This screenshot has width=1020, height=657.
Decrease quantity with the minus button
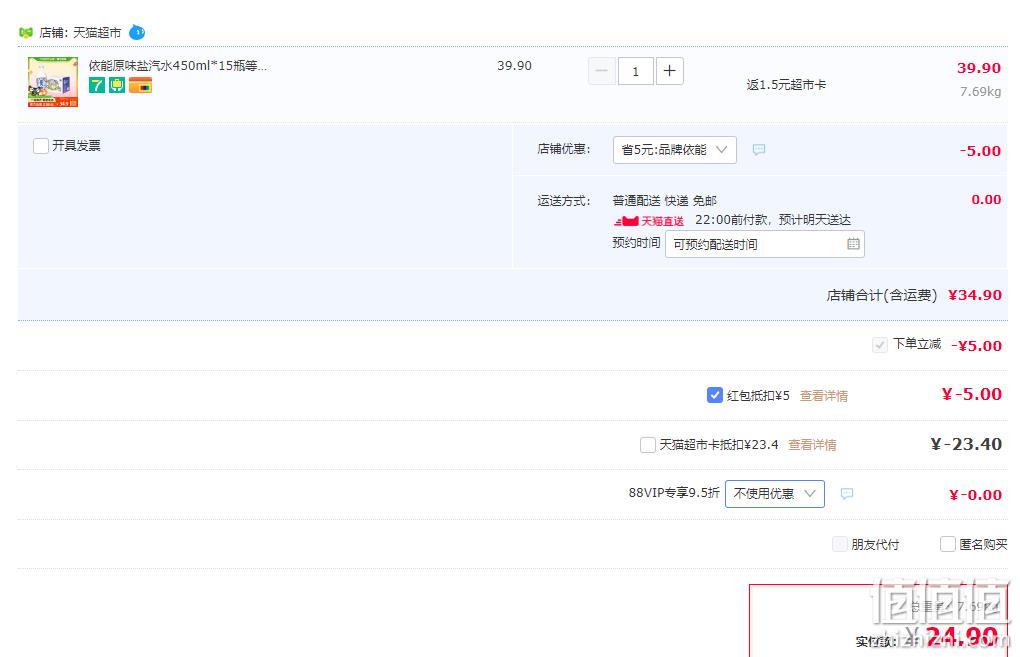pos(602,71)
